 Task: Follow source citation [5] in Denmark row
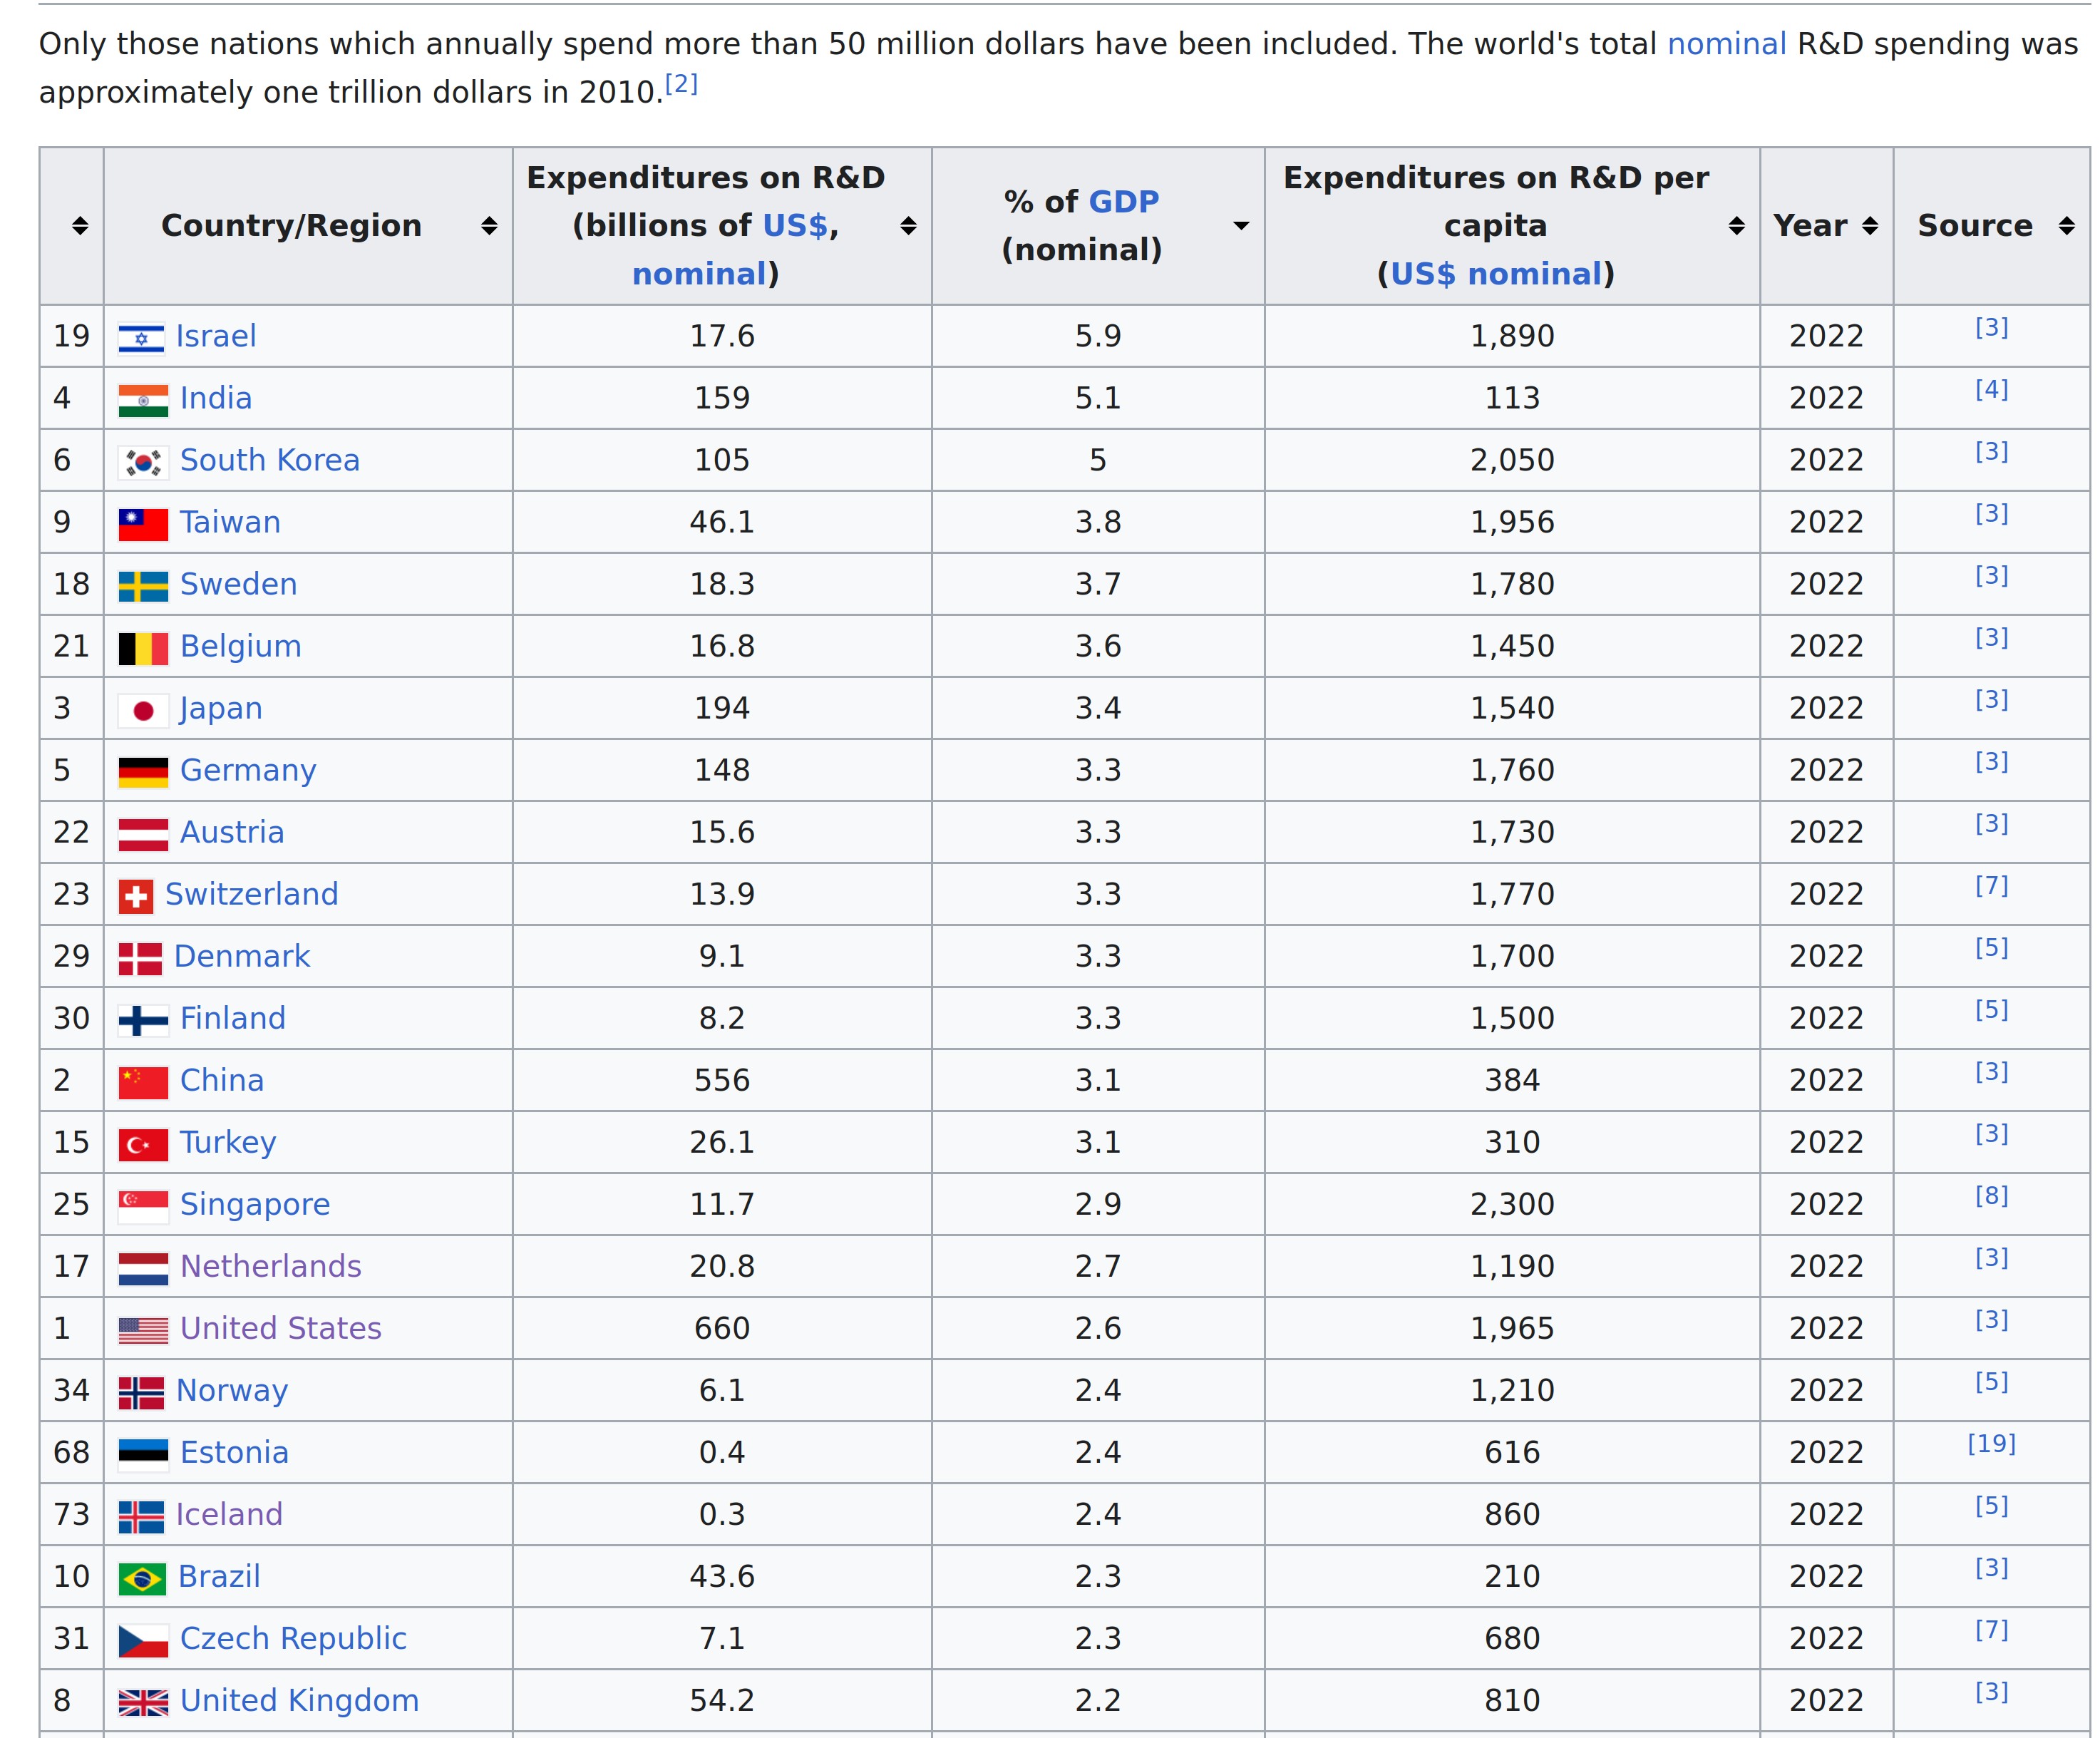coord(1991,948)
